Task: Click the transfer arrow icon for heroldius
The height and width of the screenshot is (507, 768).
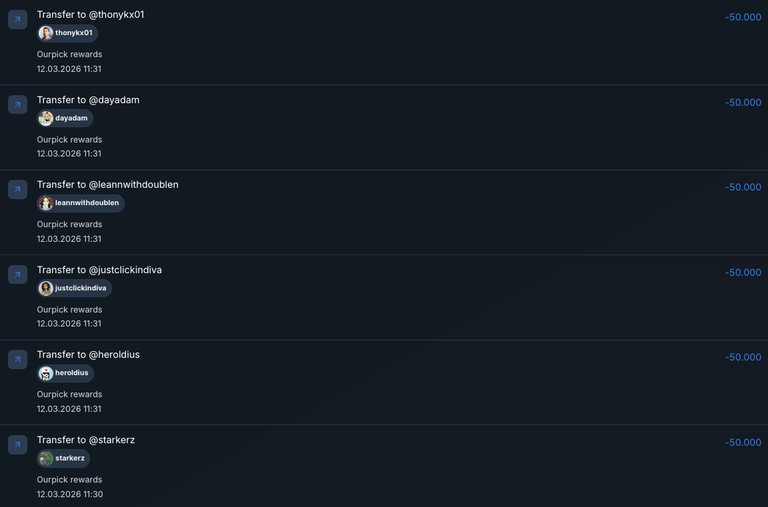Action: (18, 359)
